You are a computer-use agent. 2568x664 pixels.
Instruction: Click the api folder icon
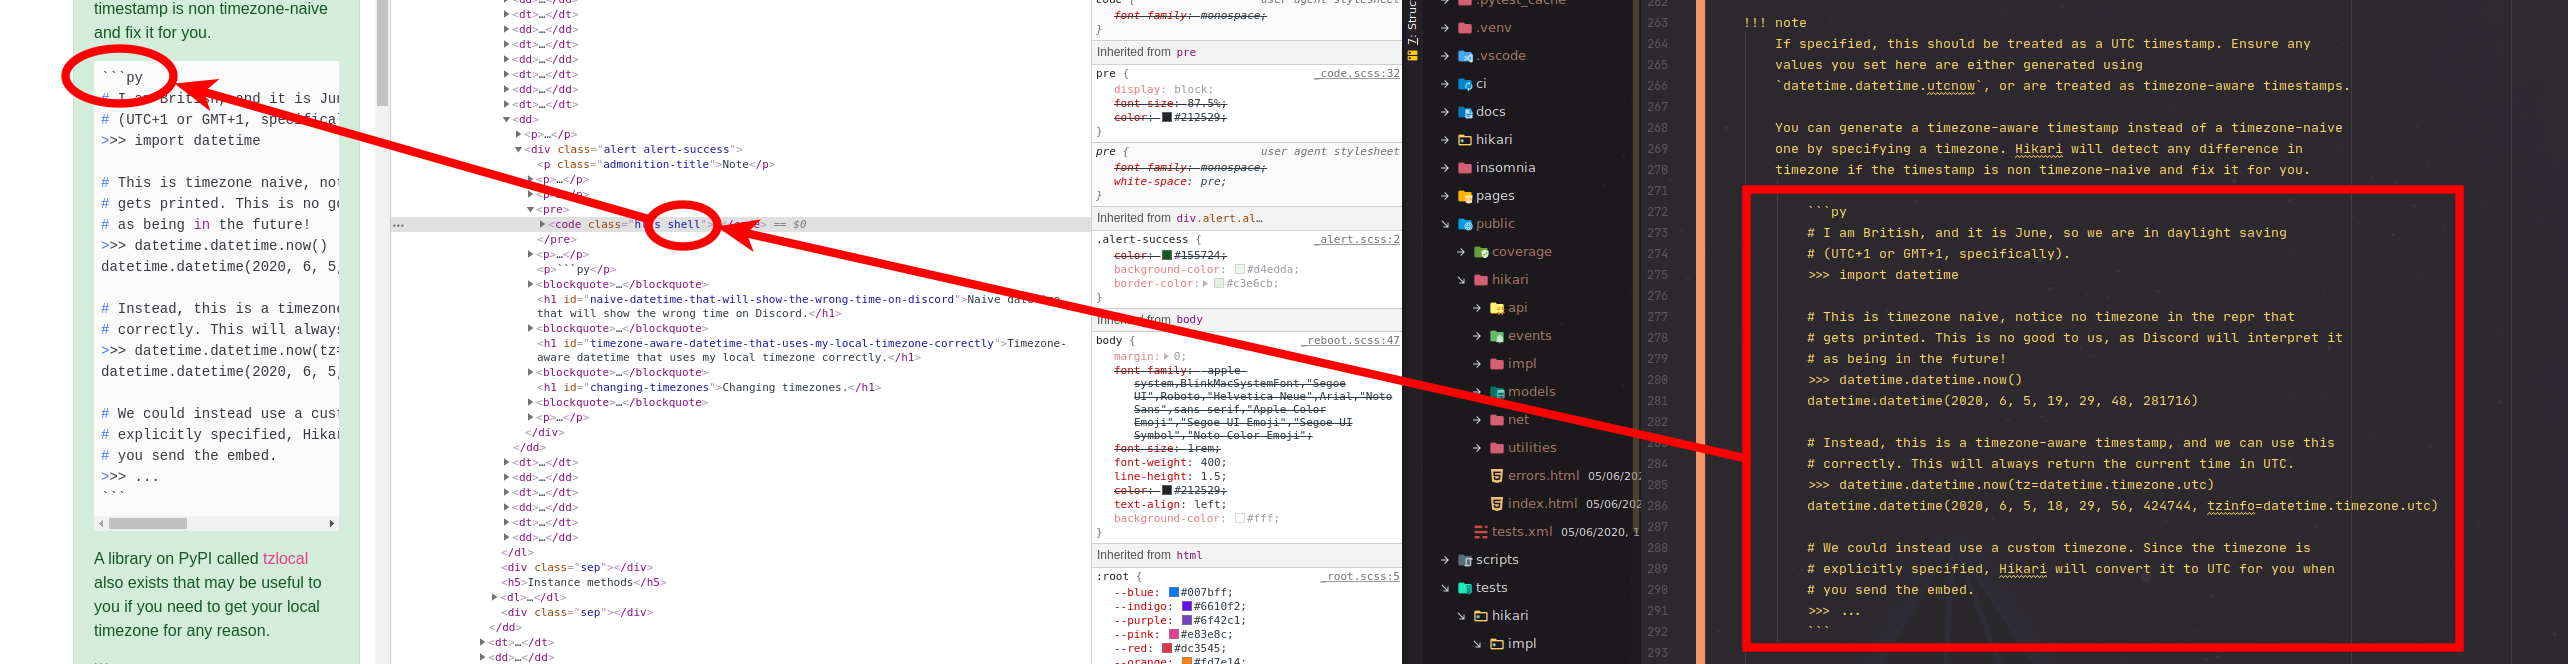(x=1497, y=308)
